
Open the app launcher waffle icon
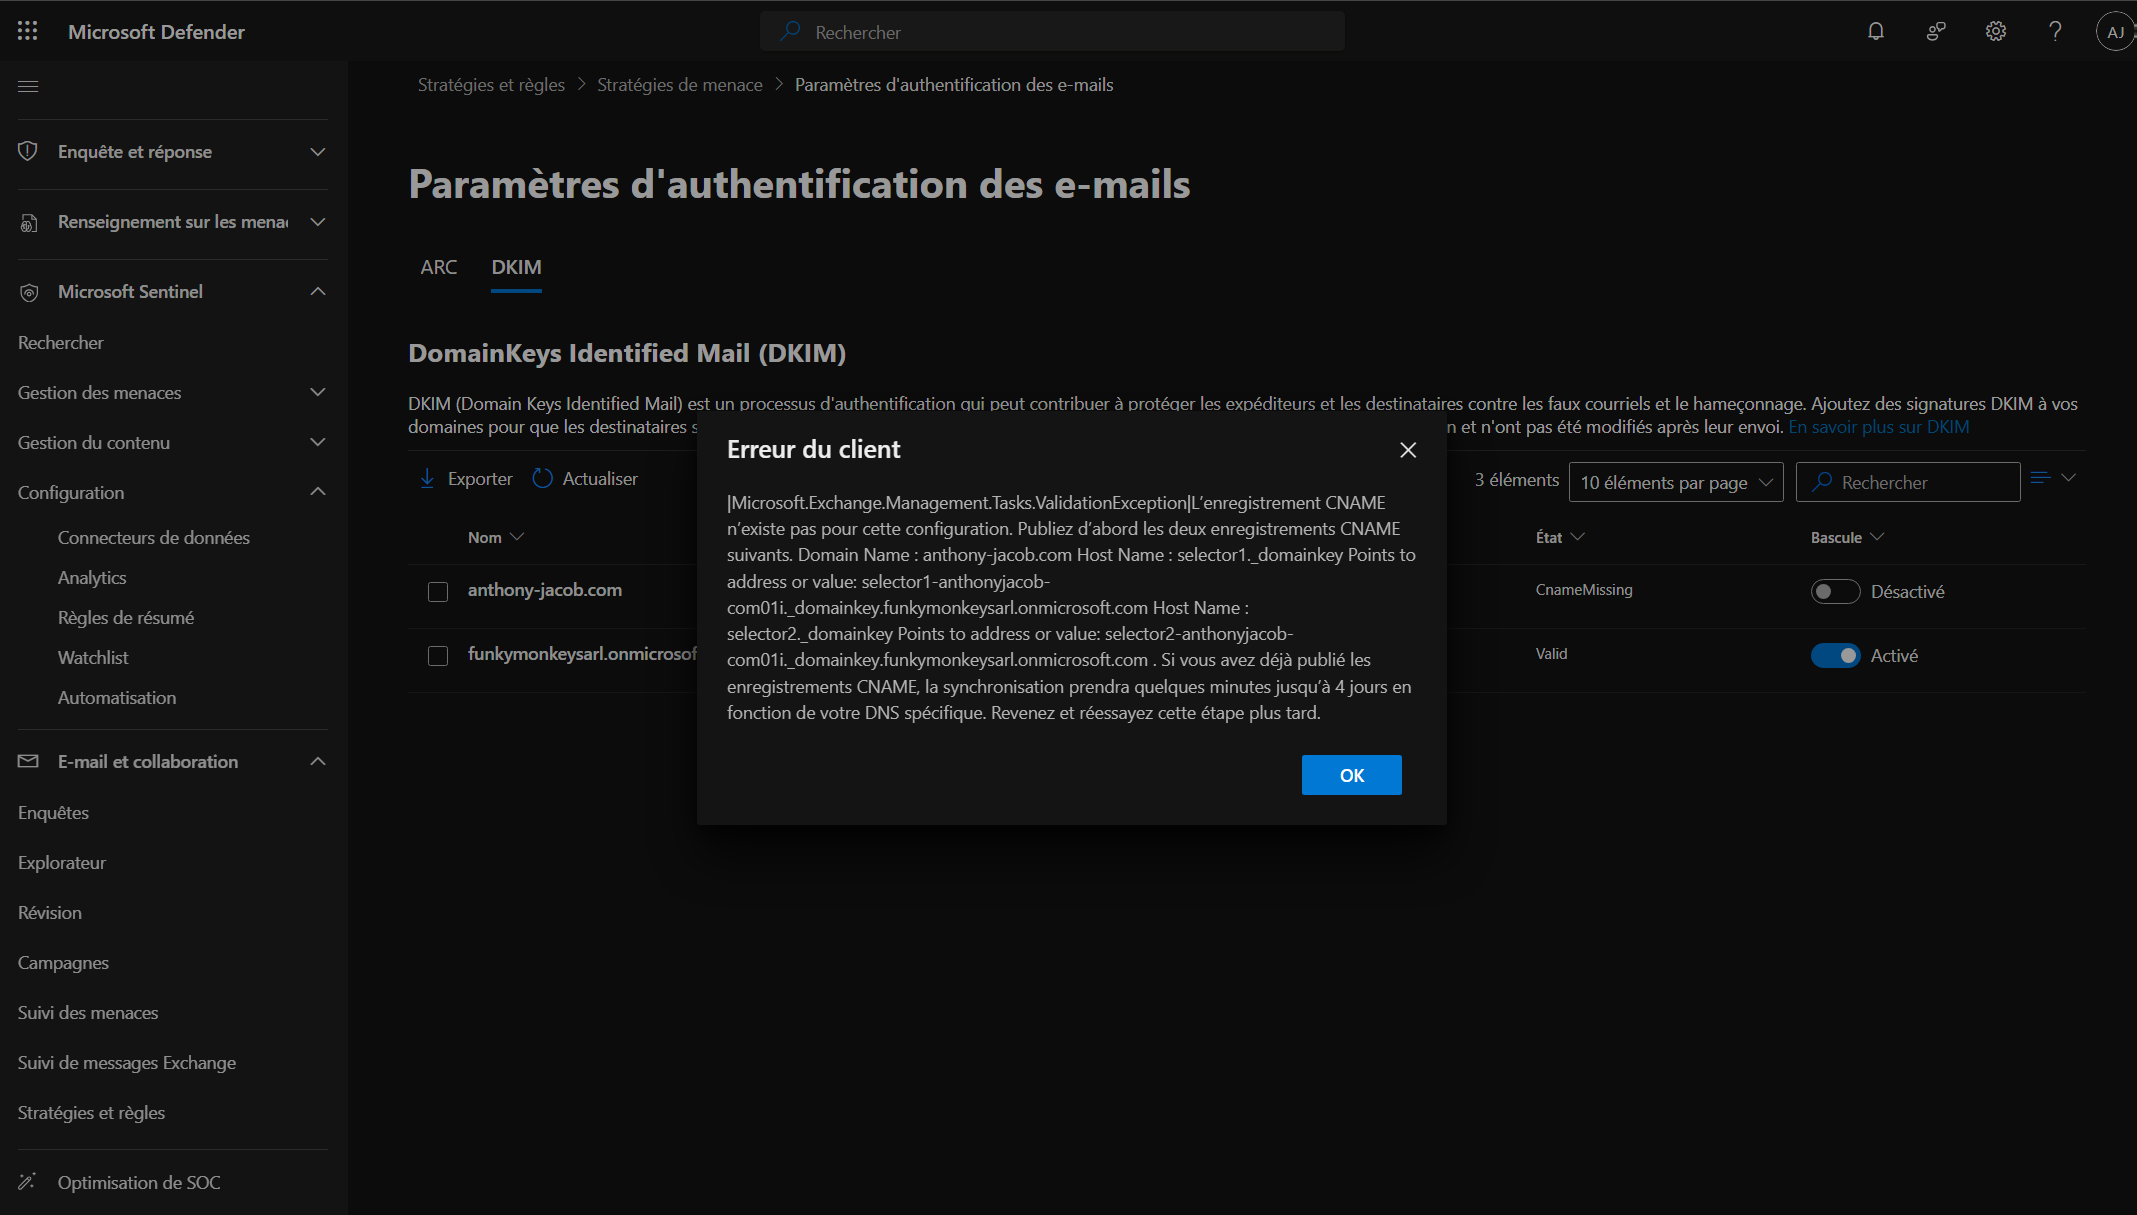tap(28, 31)
